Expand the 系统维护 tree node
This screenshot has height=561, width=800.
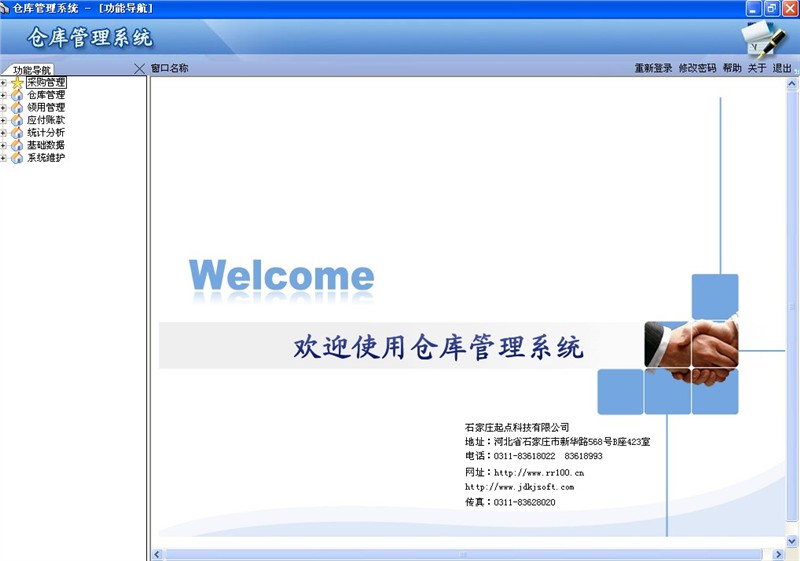tap(3, 158)
